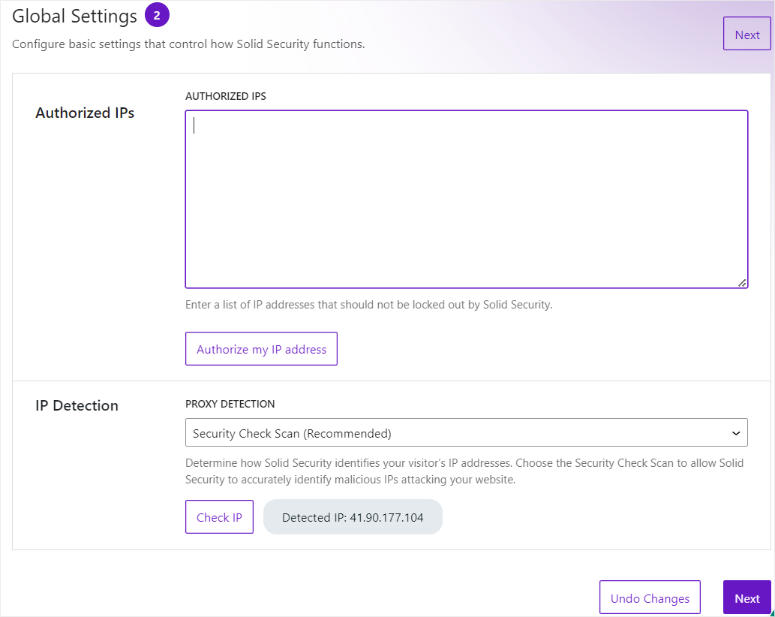
Task: Focus the Authorized IPs text area
Action: 466,199
